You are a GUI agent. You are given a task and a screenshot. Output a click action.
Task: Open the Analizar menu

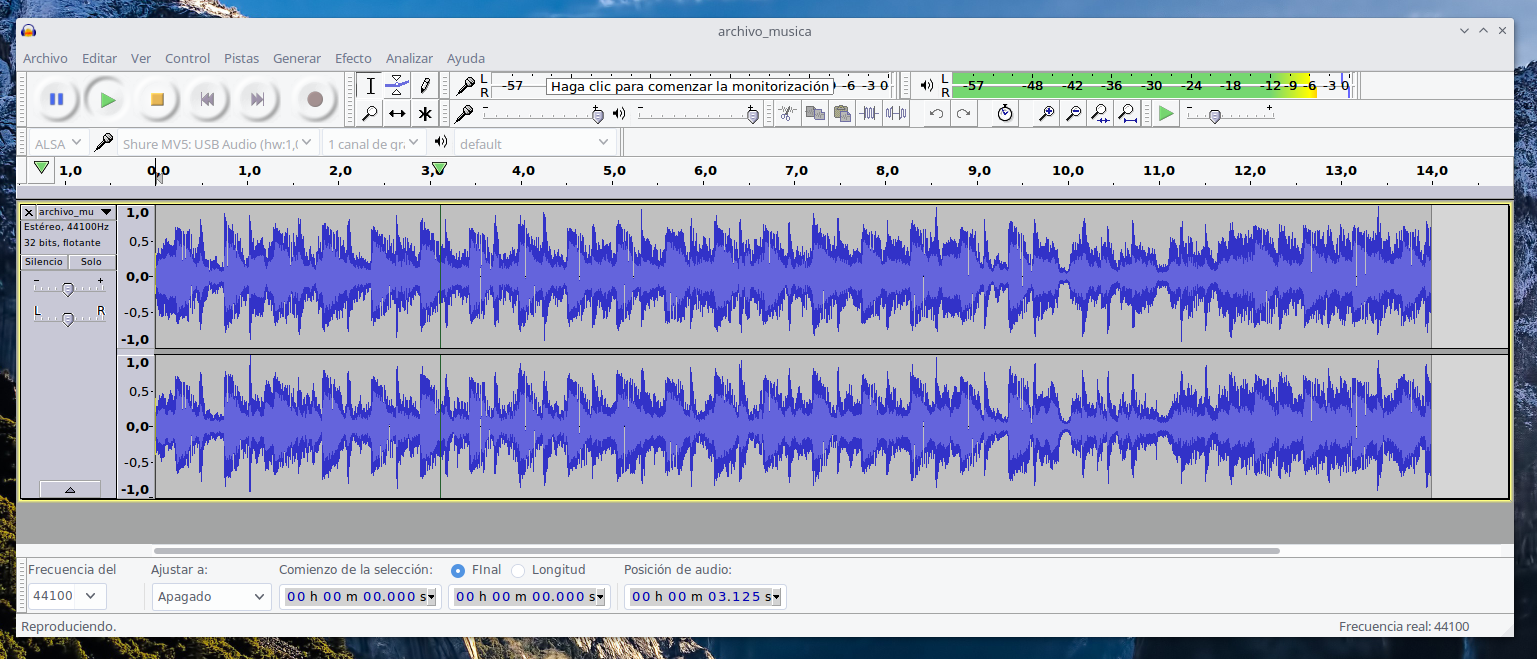[x=409, y=58]
